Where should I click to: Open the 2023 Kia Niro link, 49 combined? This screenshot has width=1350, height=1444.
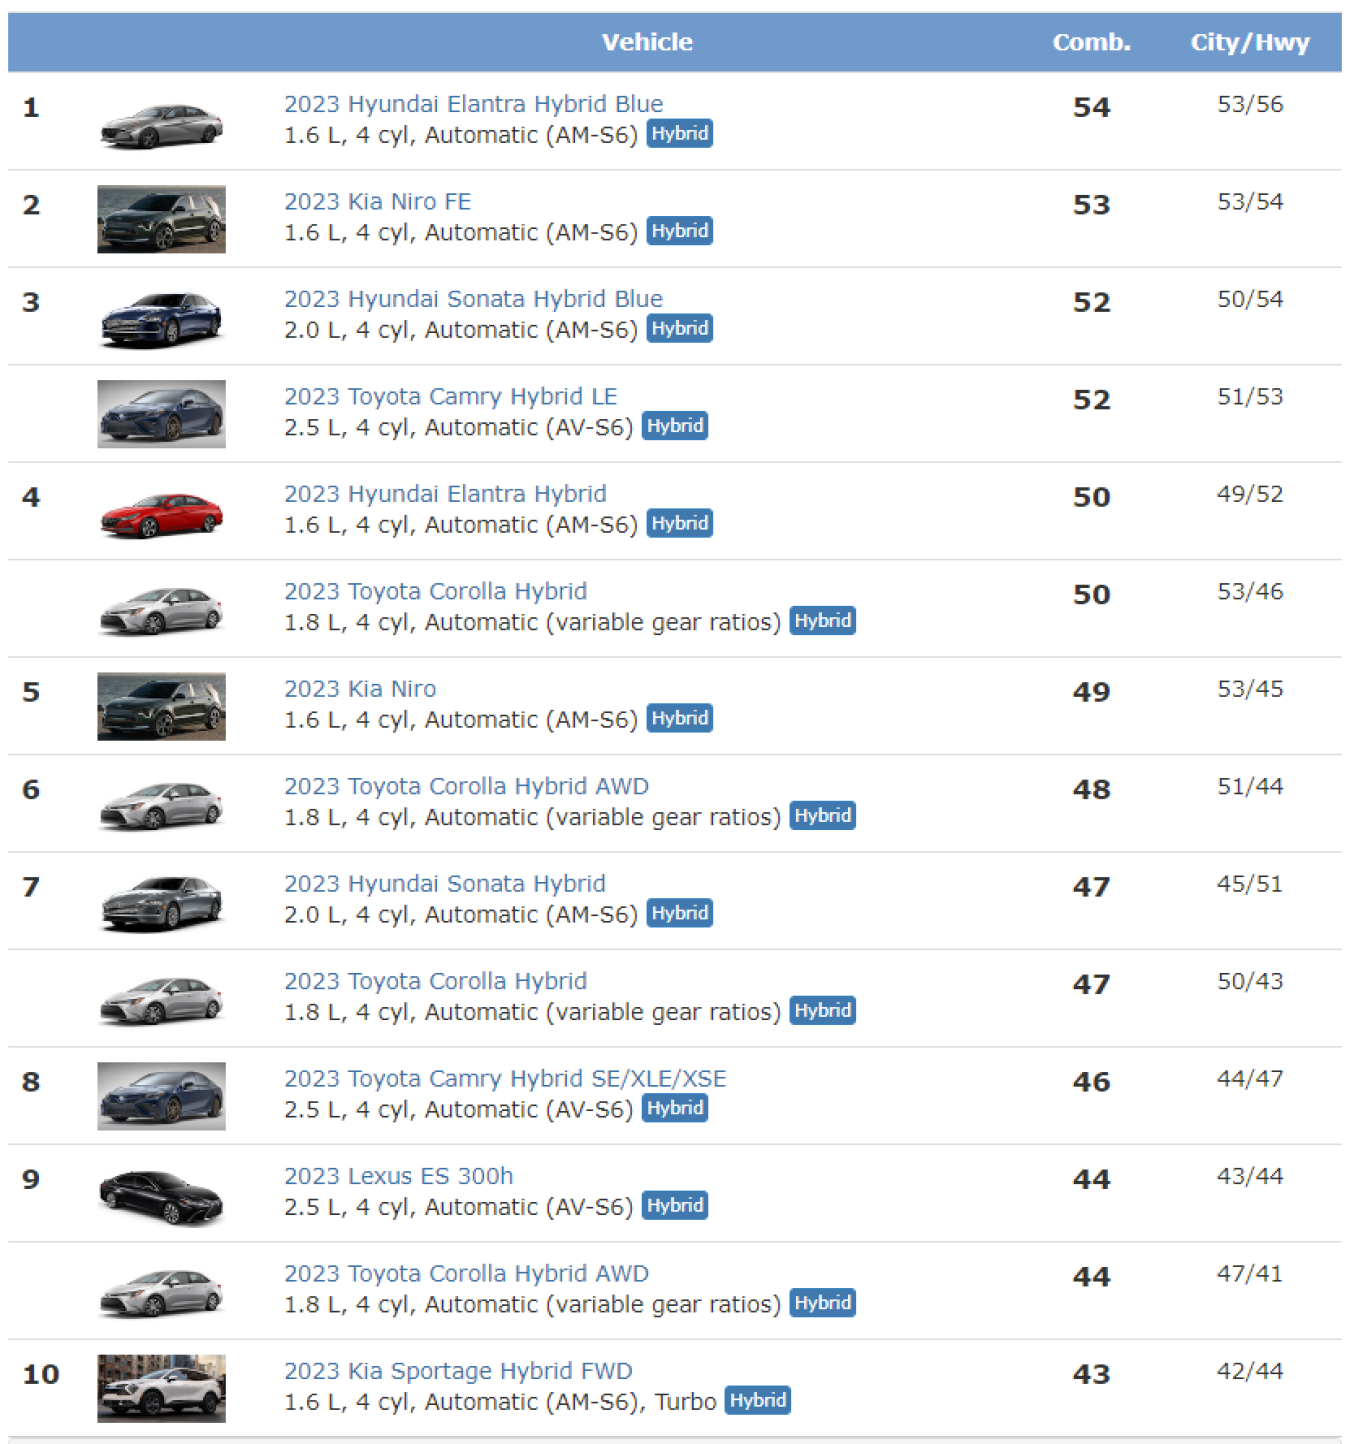click(x=360, y=689)
